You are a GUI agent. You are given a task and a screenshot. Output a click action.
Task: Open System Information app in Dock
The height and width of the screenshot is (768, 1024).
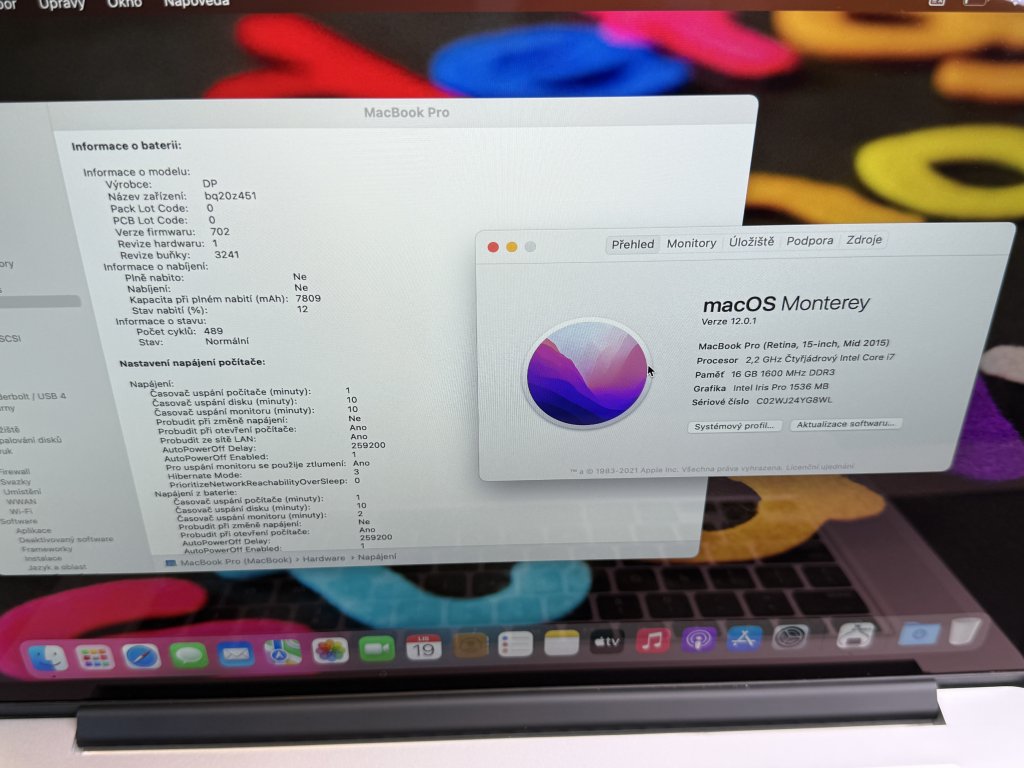click(x=856, y=634)
